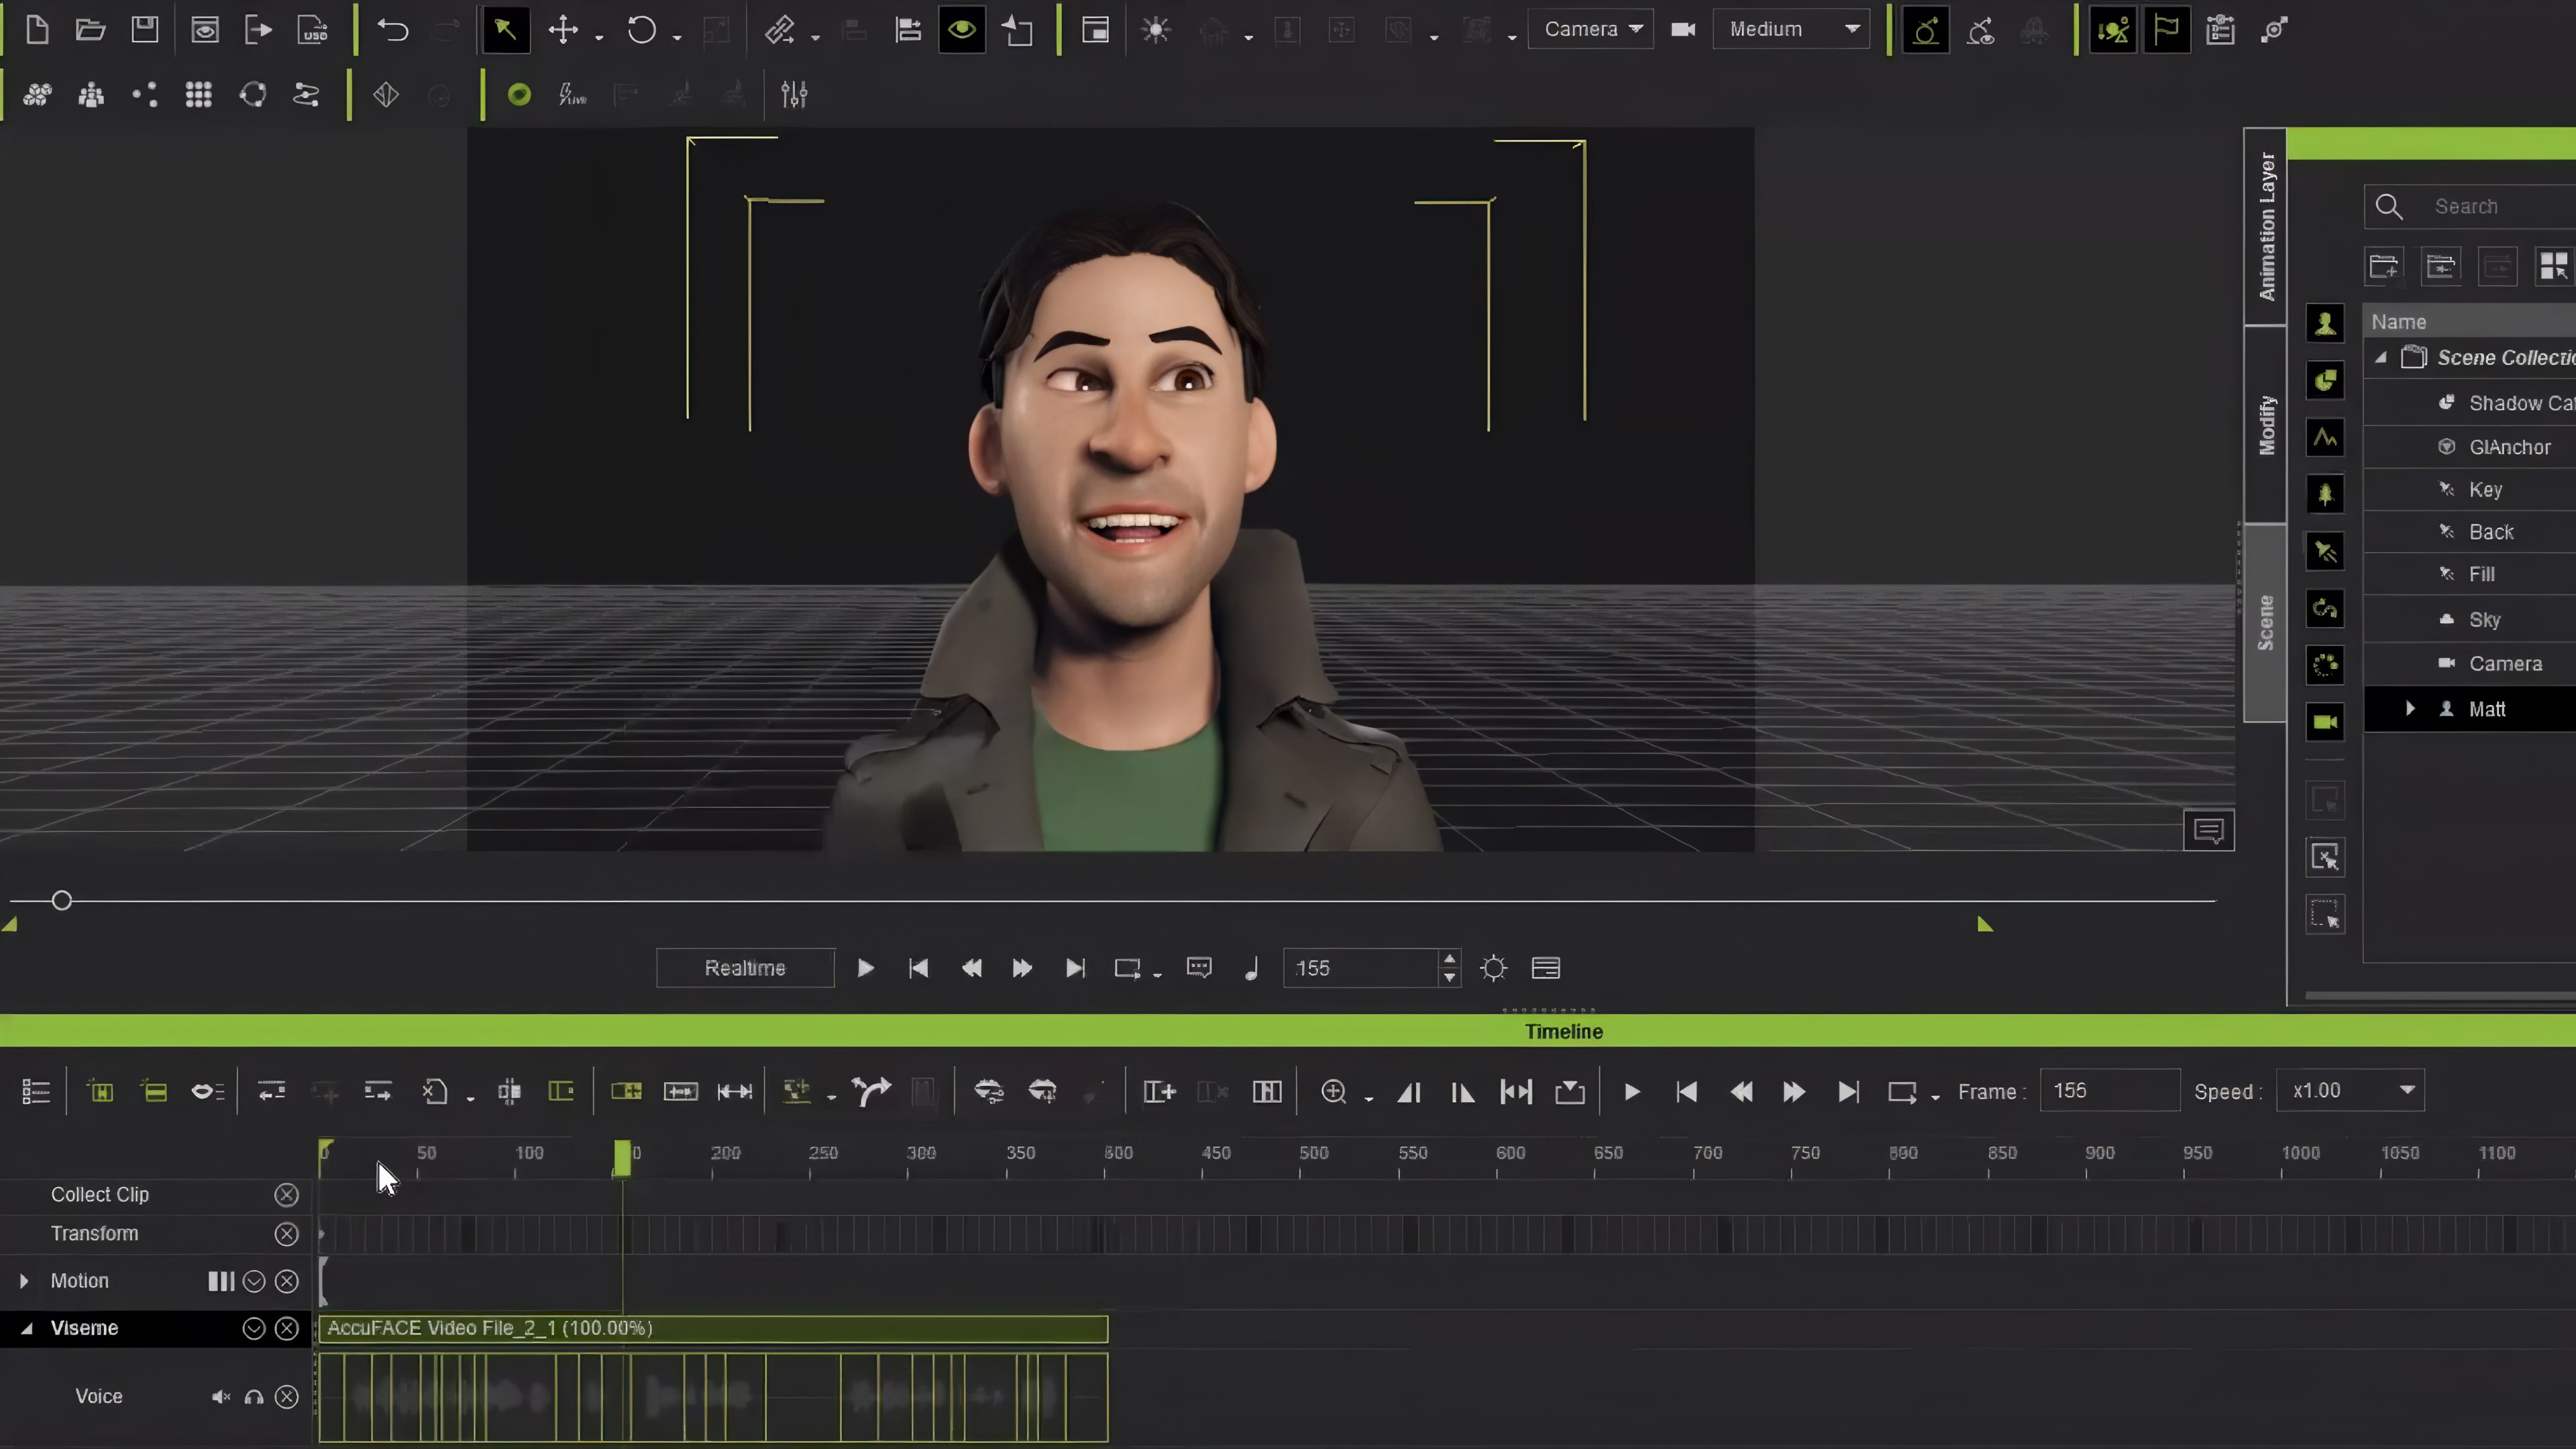
Task: Toggle the Realtime playback mode
Action: [745, 968]
